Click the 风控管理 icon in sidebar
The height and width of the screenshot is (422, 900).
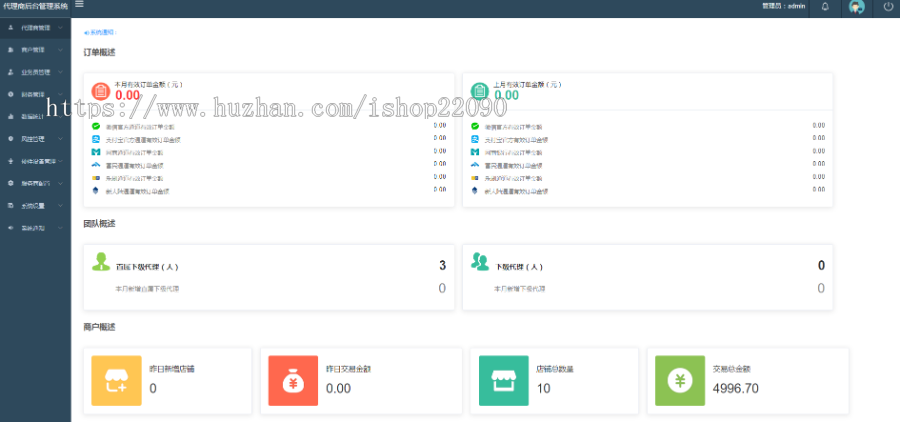click(11, 139)
